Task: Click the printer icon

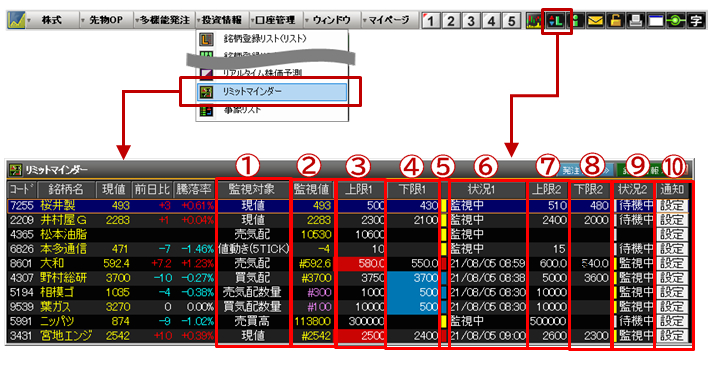Action: point(635,21)
